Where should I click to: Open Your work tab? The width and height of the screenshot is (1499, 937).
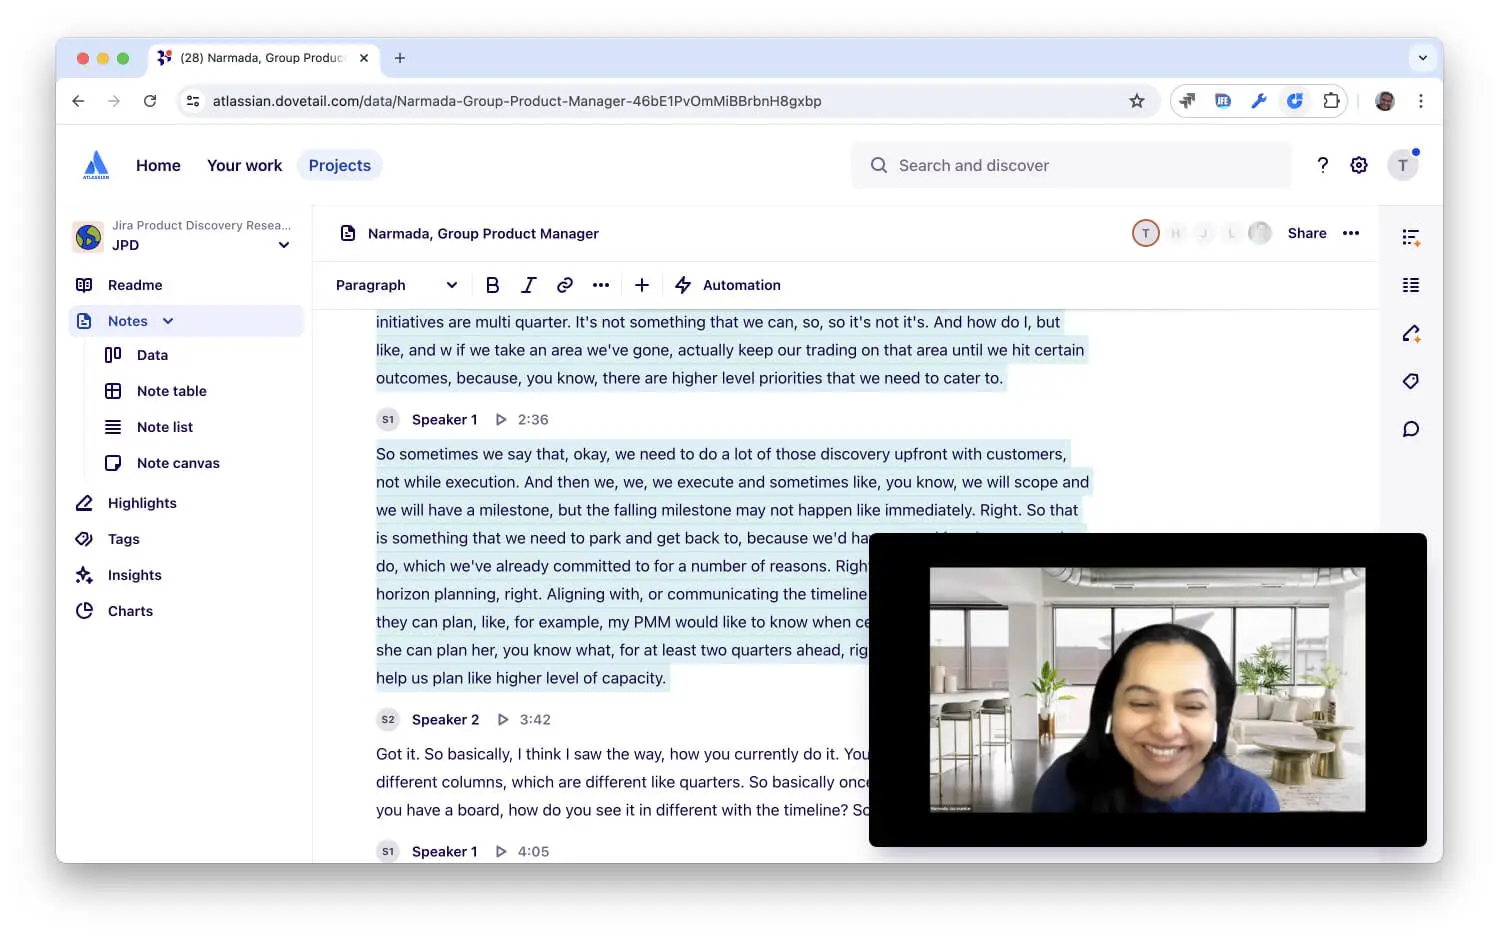pos(244,165)
